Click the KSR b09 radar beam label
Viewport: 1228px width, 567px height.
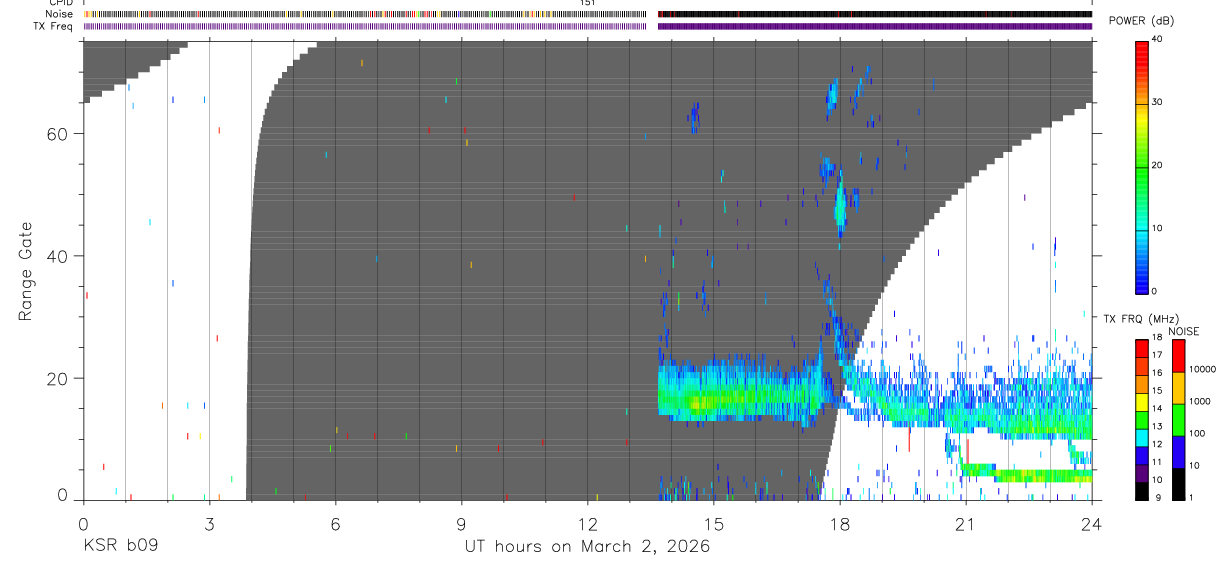[x=120, y=546]
